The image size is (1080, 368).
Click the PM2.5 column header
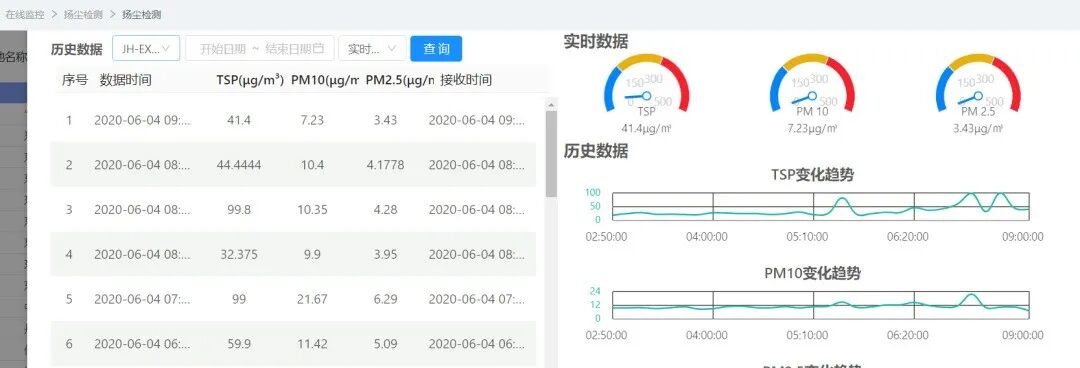click(x=399, y=80)
